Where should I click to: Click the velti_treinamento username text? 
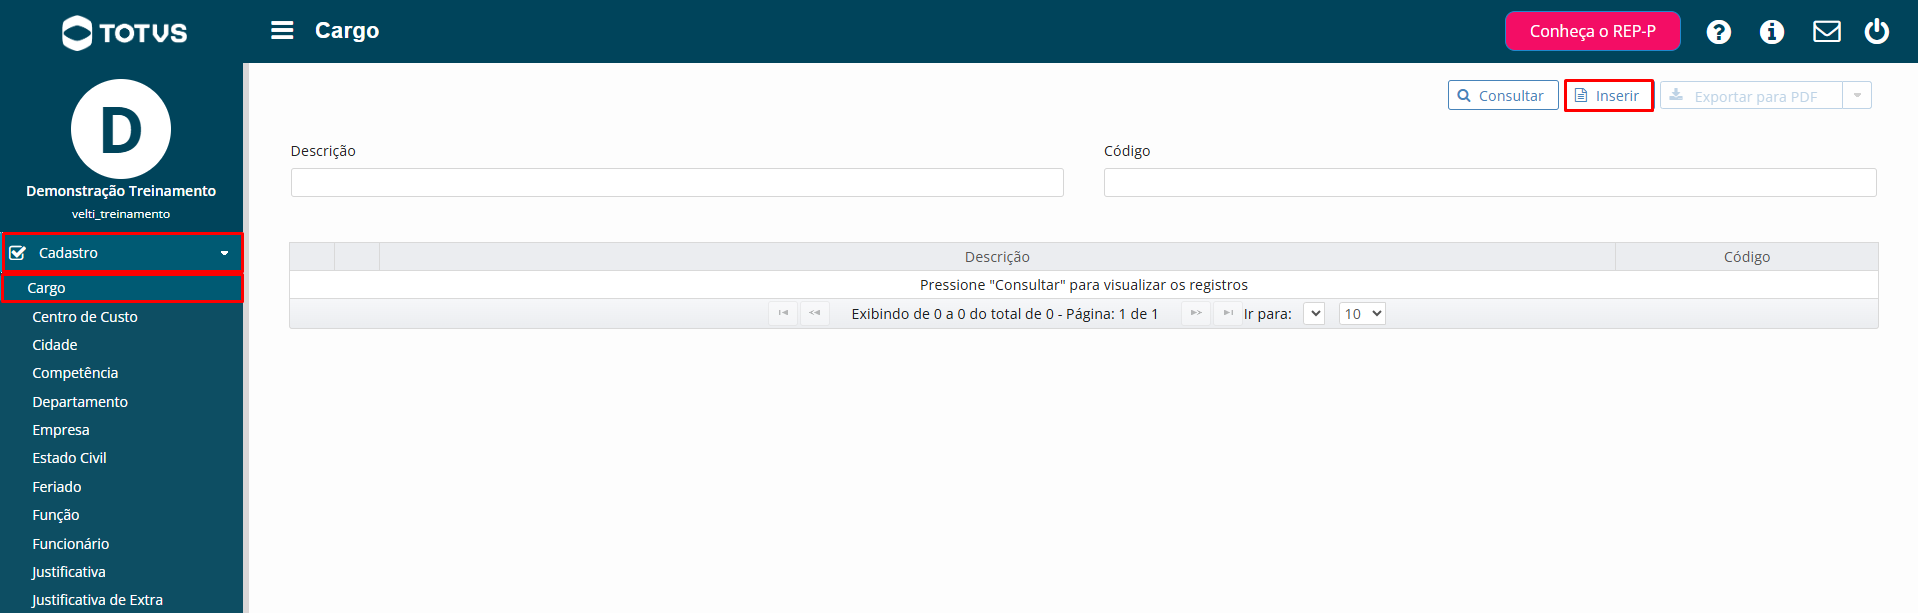pyautogui.click(x=121, y=214)
